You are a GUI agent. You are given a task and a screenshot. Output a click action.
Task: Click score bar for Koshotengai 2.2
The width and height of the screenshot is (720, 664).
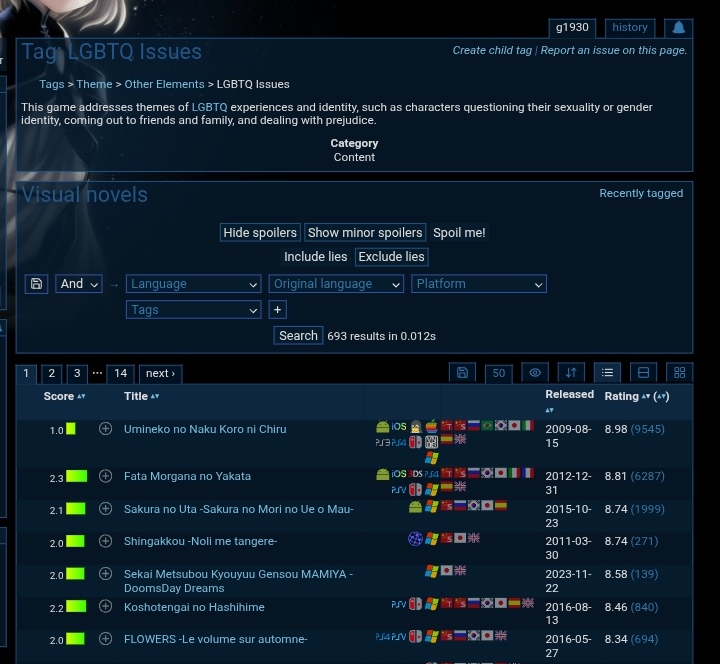(76, 607)
